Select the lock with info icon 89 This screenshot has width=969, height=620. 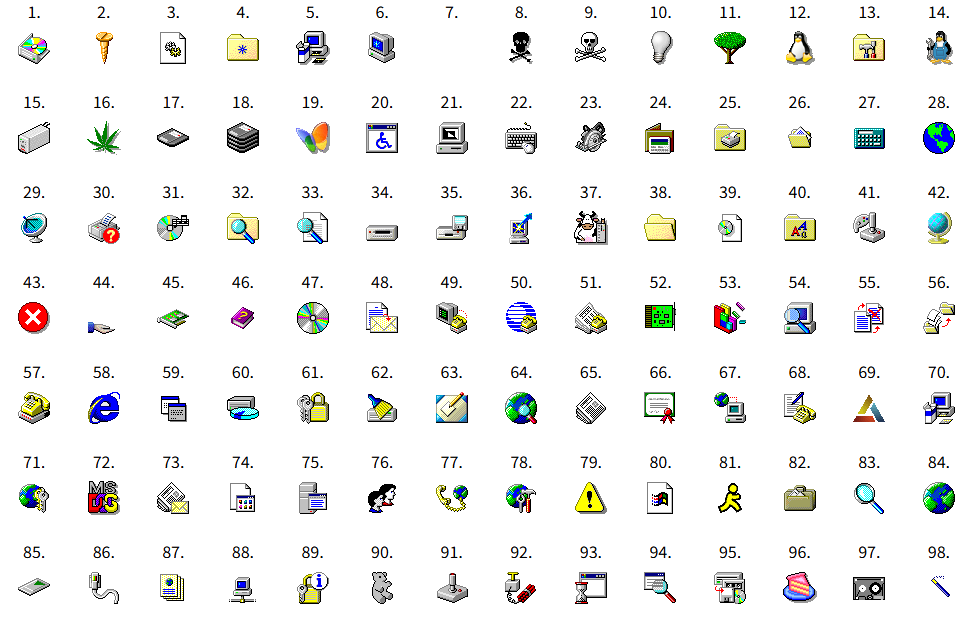click(x=313, y=587)
